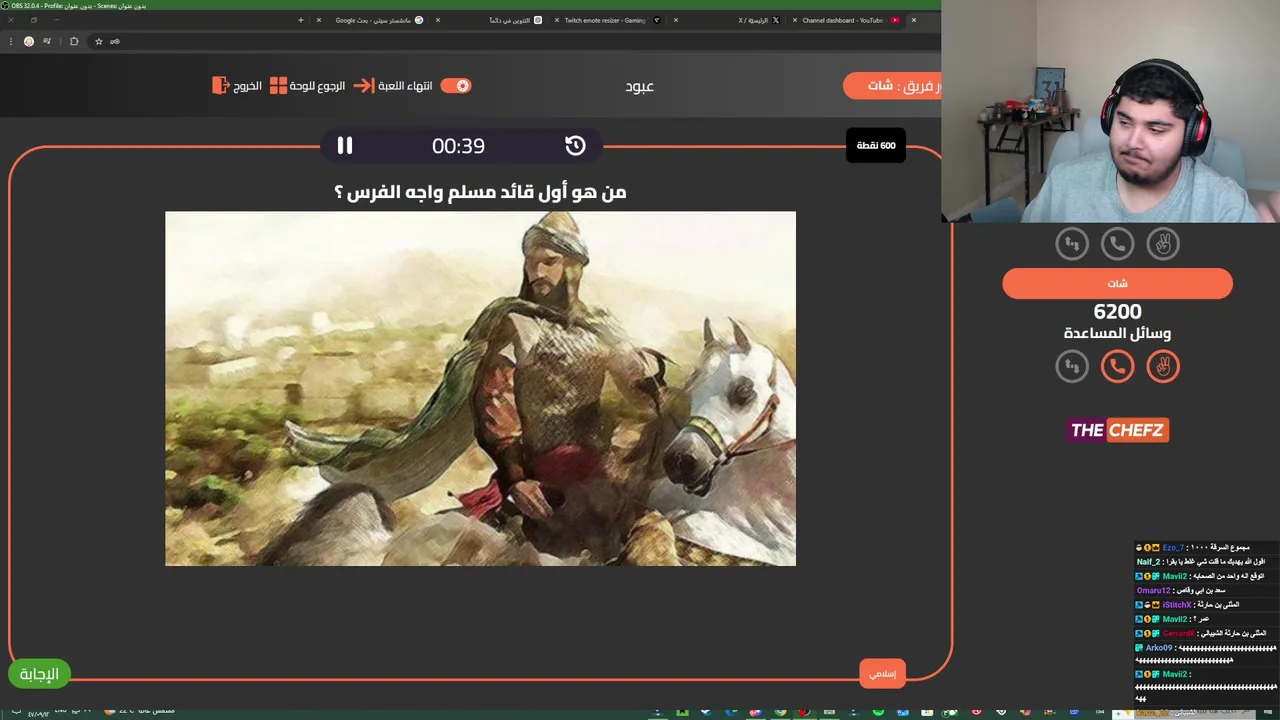Reset the countdown with the circular arrow icon

point(575,146)
